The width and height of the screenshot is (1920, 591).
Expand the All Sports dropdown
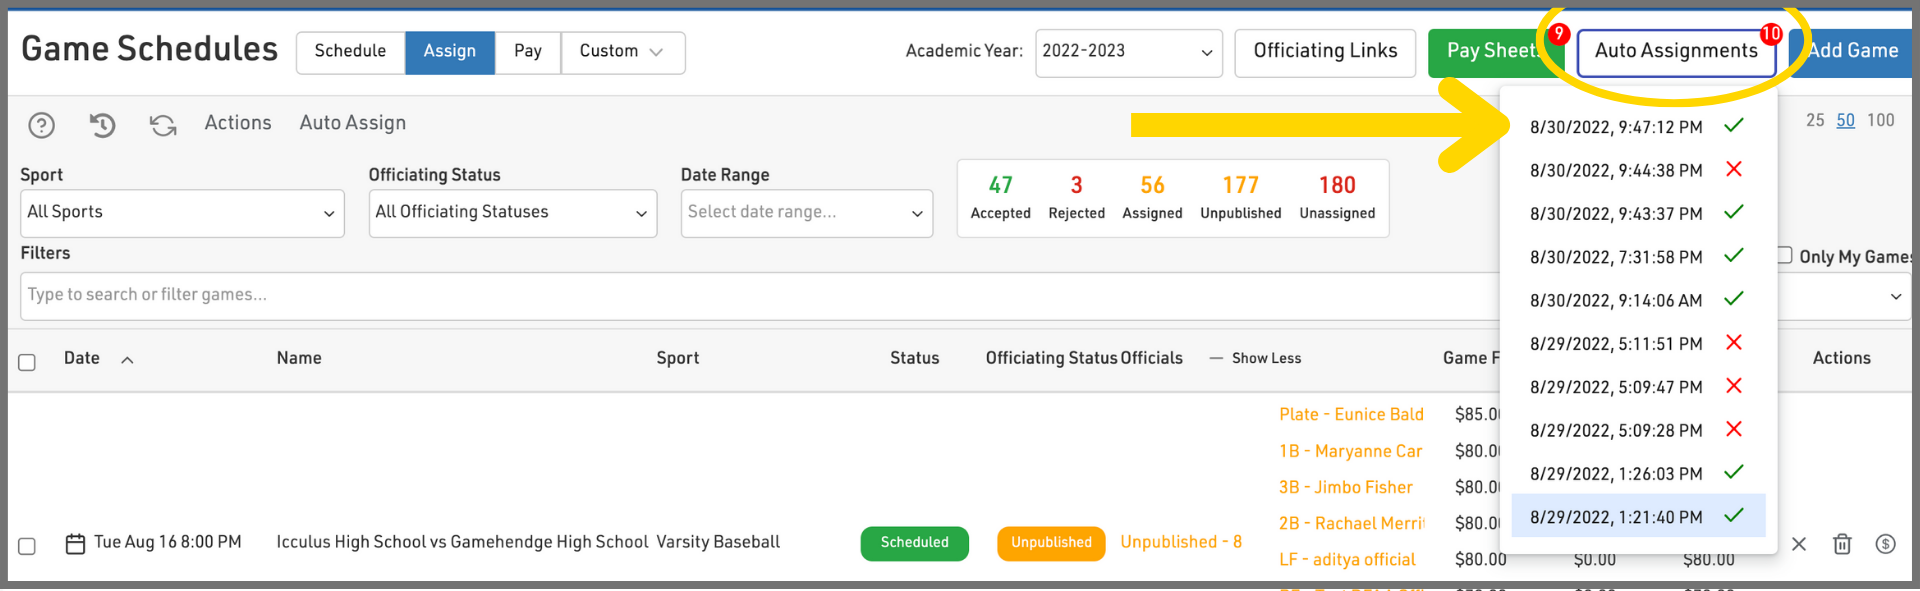182,213
